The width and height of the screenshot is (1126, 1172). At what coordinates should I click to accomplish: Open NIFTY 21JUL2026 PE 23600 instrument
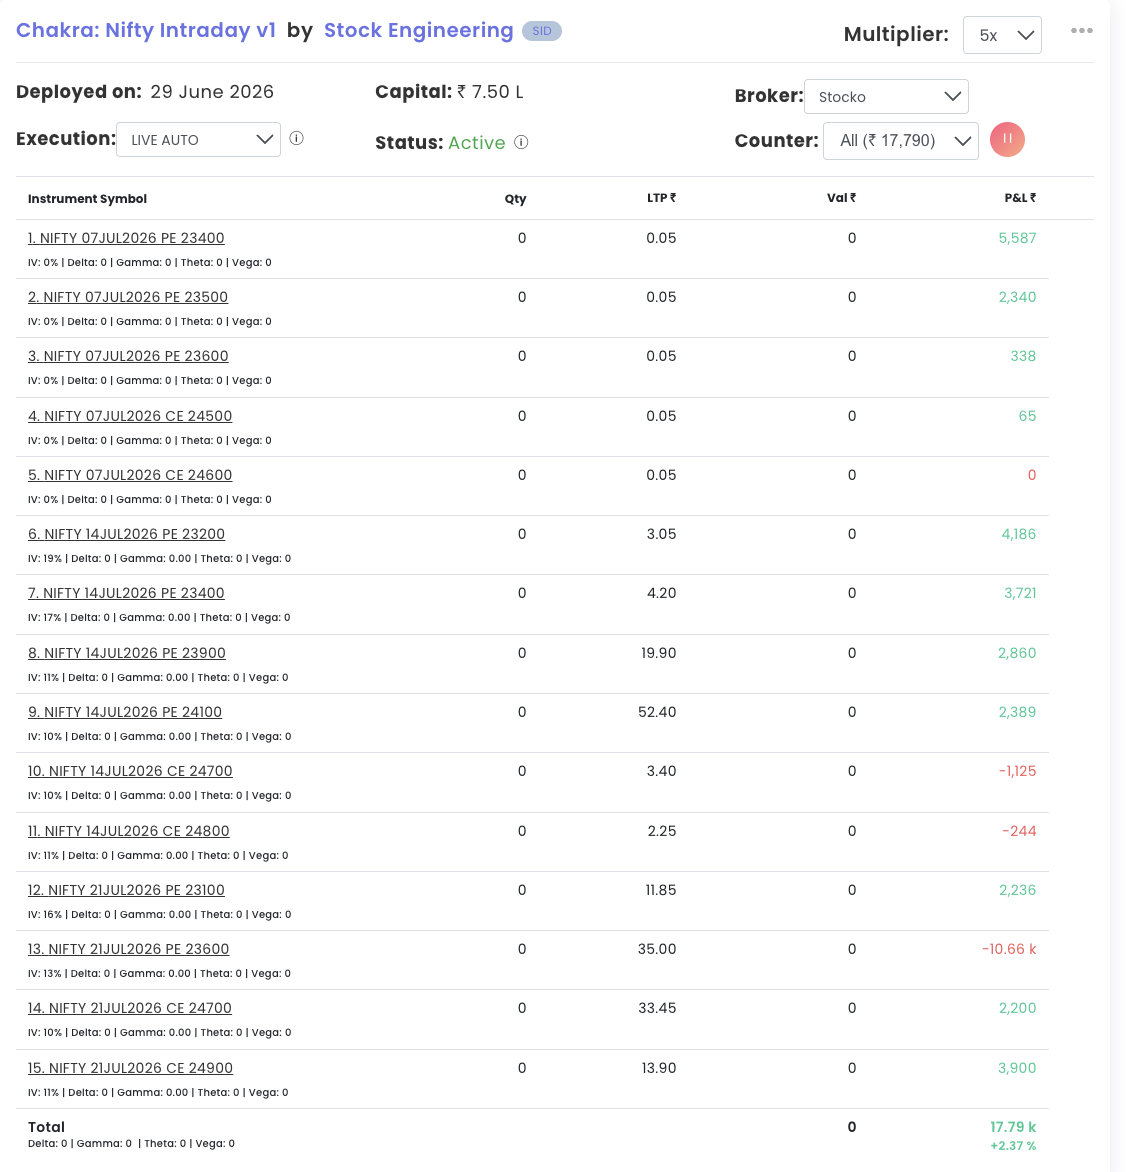tap(129, 949)
